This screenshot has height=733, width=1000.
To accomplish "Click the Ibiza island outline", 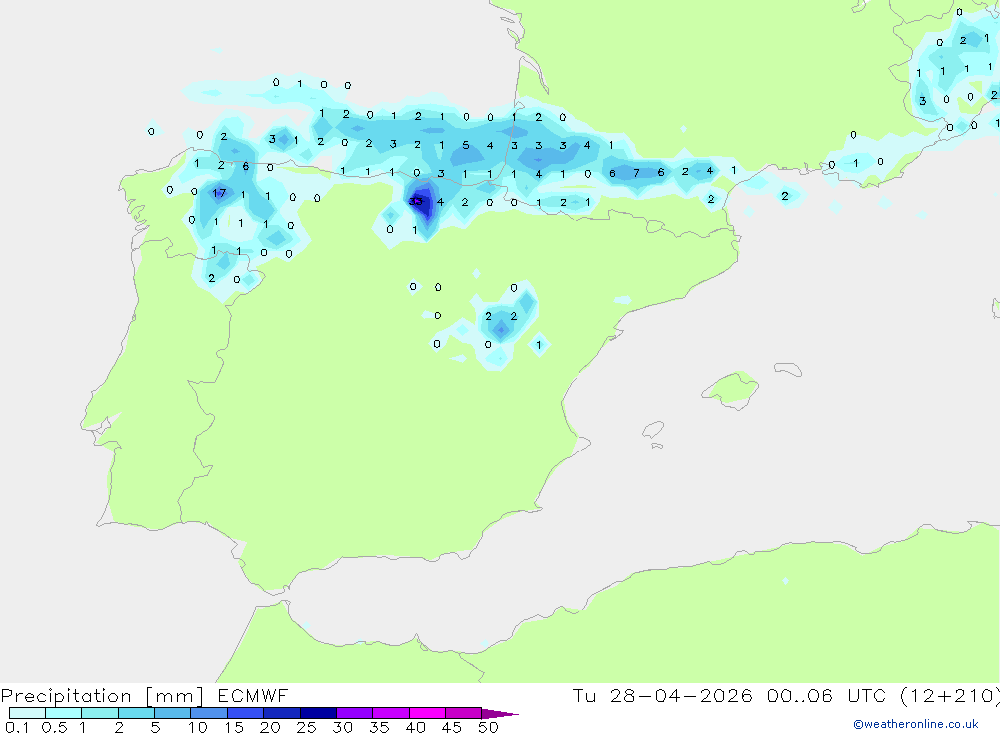I will coord(653,430).
